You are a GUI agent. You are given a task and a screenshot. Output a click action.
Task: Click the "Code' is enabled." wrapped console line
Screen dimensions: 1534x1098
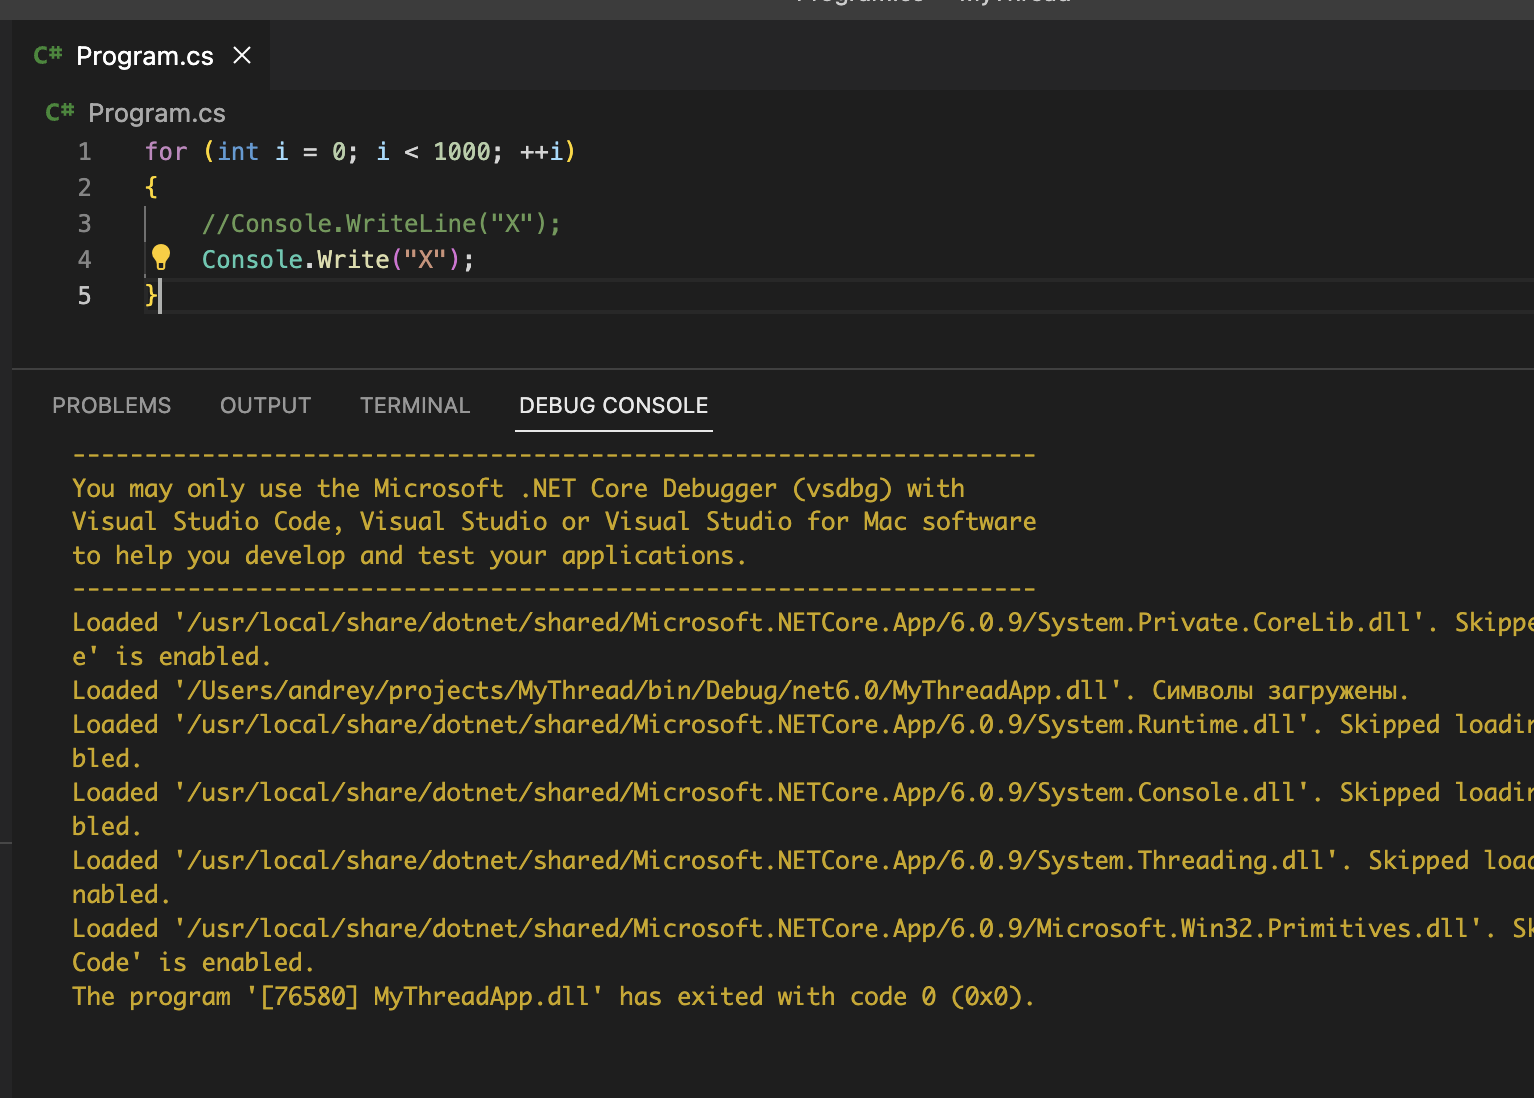pyautogui.click(x=193, y=962)
